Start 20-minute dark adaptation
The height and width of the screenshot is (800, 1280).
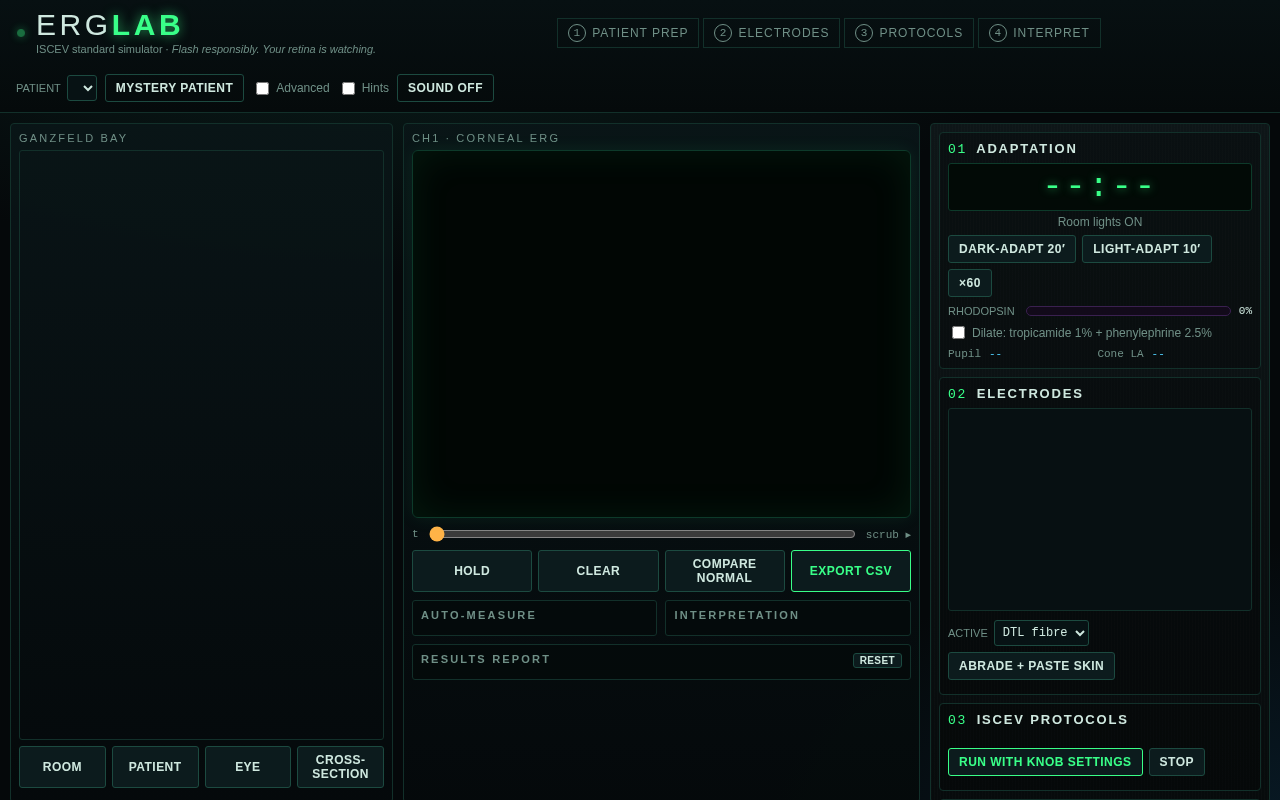pos(1012,249)
